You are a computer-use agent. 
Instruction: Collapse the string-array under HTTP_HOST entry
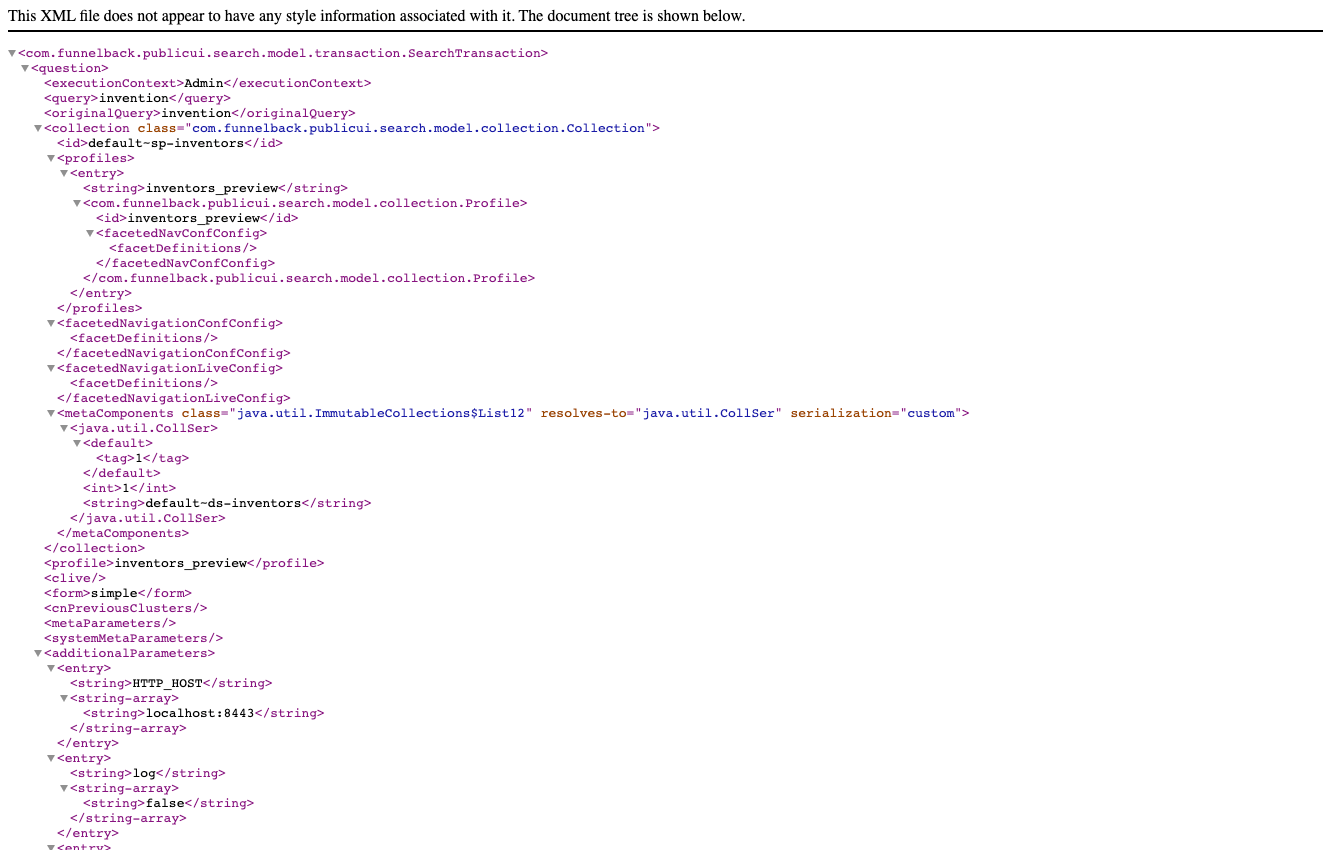(65, 697)
